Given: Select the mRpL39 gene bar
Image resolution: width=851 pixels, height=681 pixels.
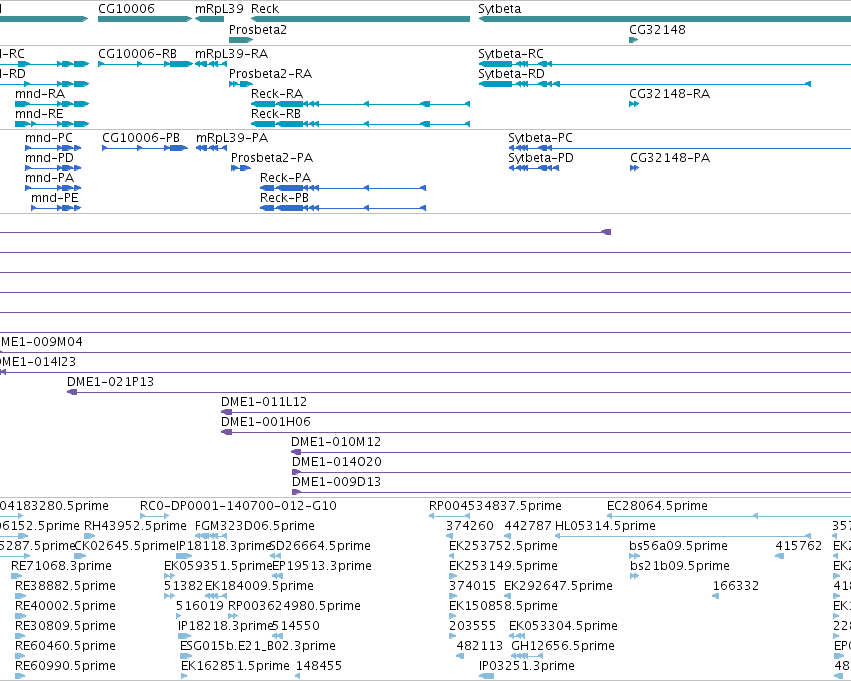Looking at the screenshot, I should tap(209, 19).
